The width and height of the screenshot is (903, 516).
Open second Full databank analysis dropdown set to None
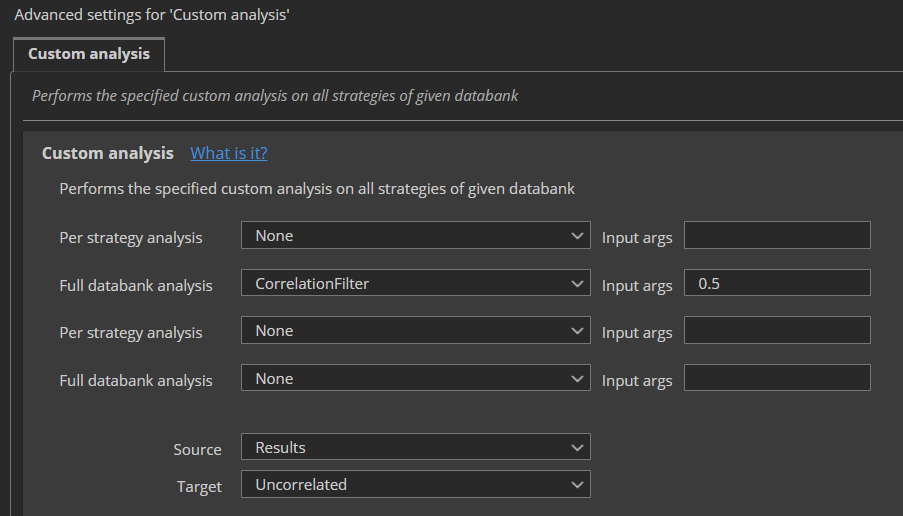(416, 378)
